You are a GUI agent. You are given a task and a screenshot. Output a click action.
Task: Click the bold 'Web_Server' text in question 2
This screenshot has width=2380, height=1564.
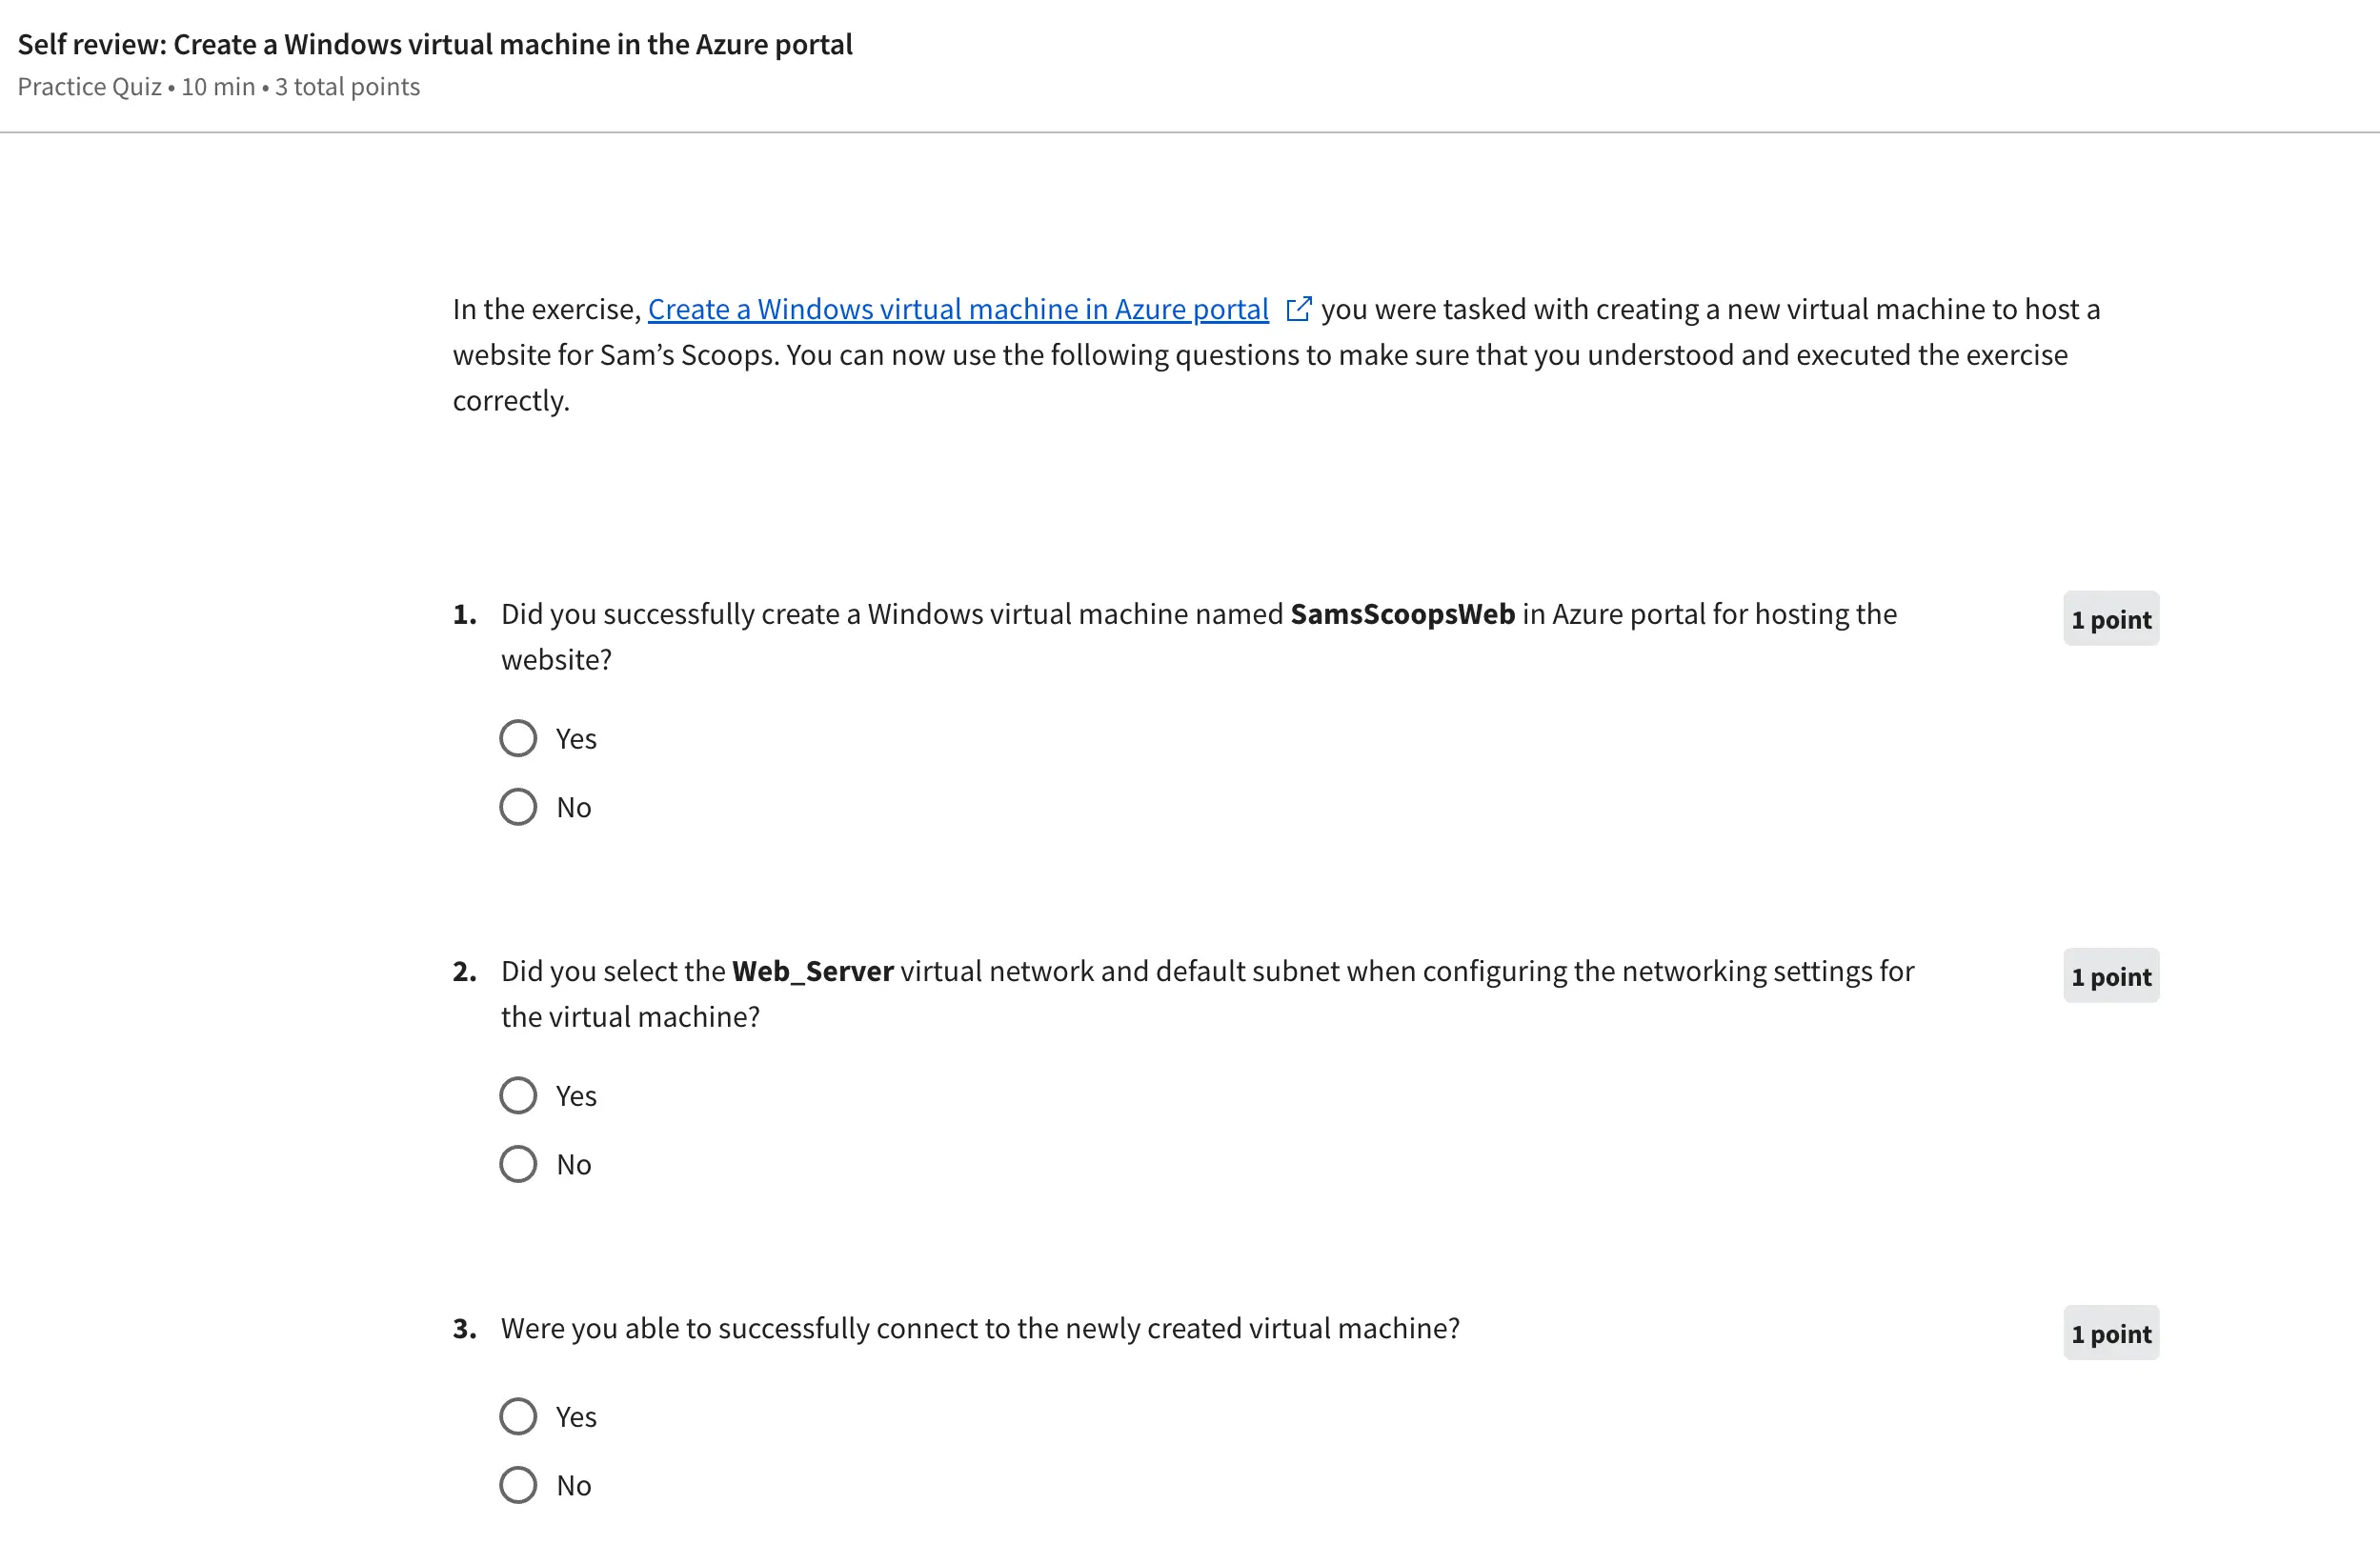coord(812,971)
